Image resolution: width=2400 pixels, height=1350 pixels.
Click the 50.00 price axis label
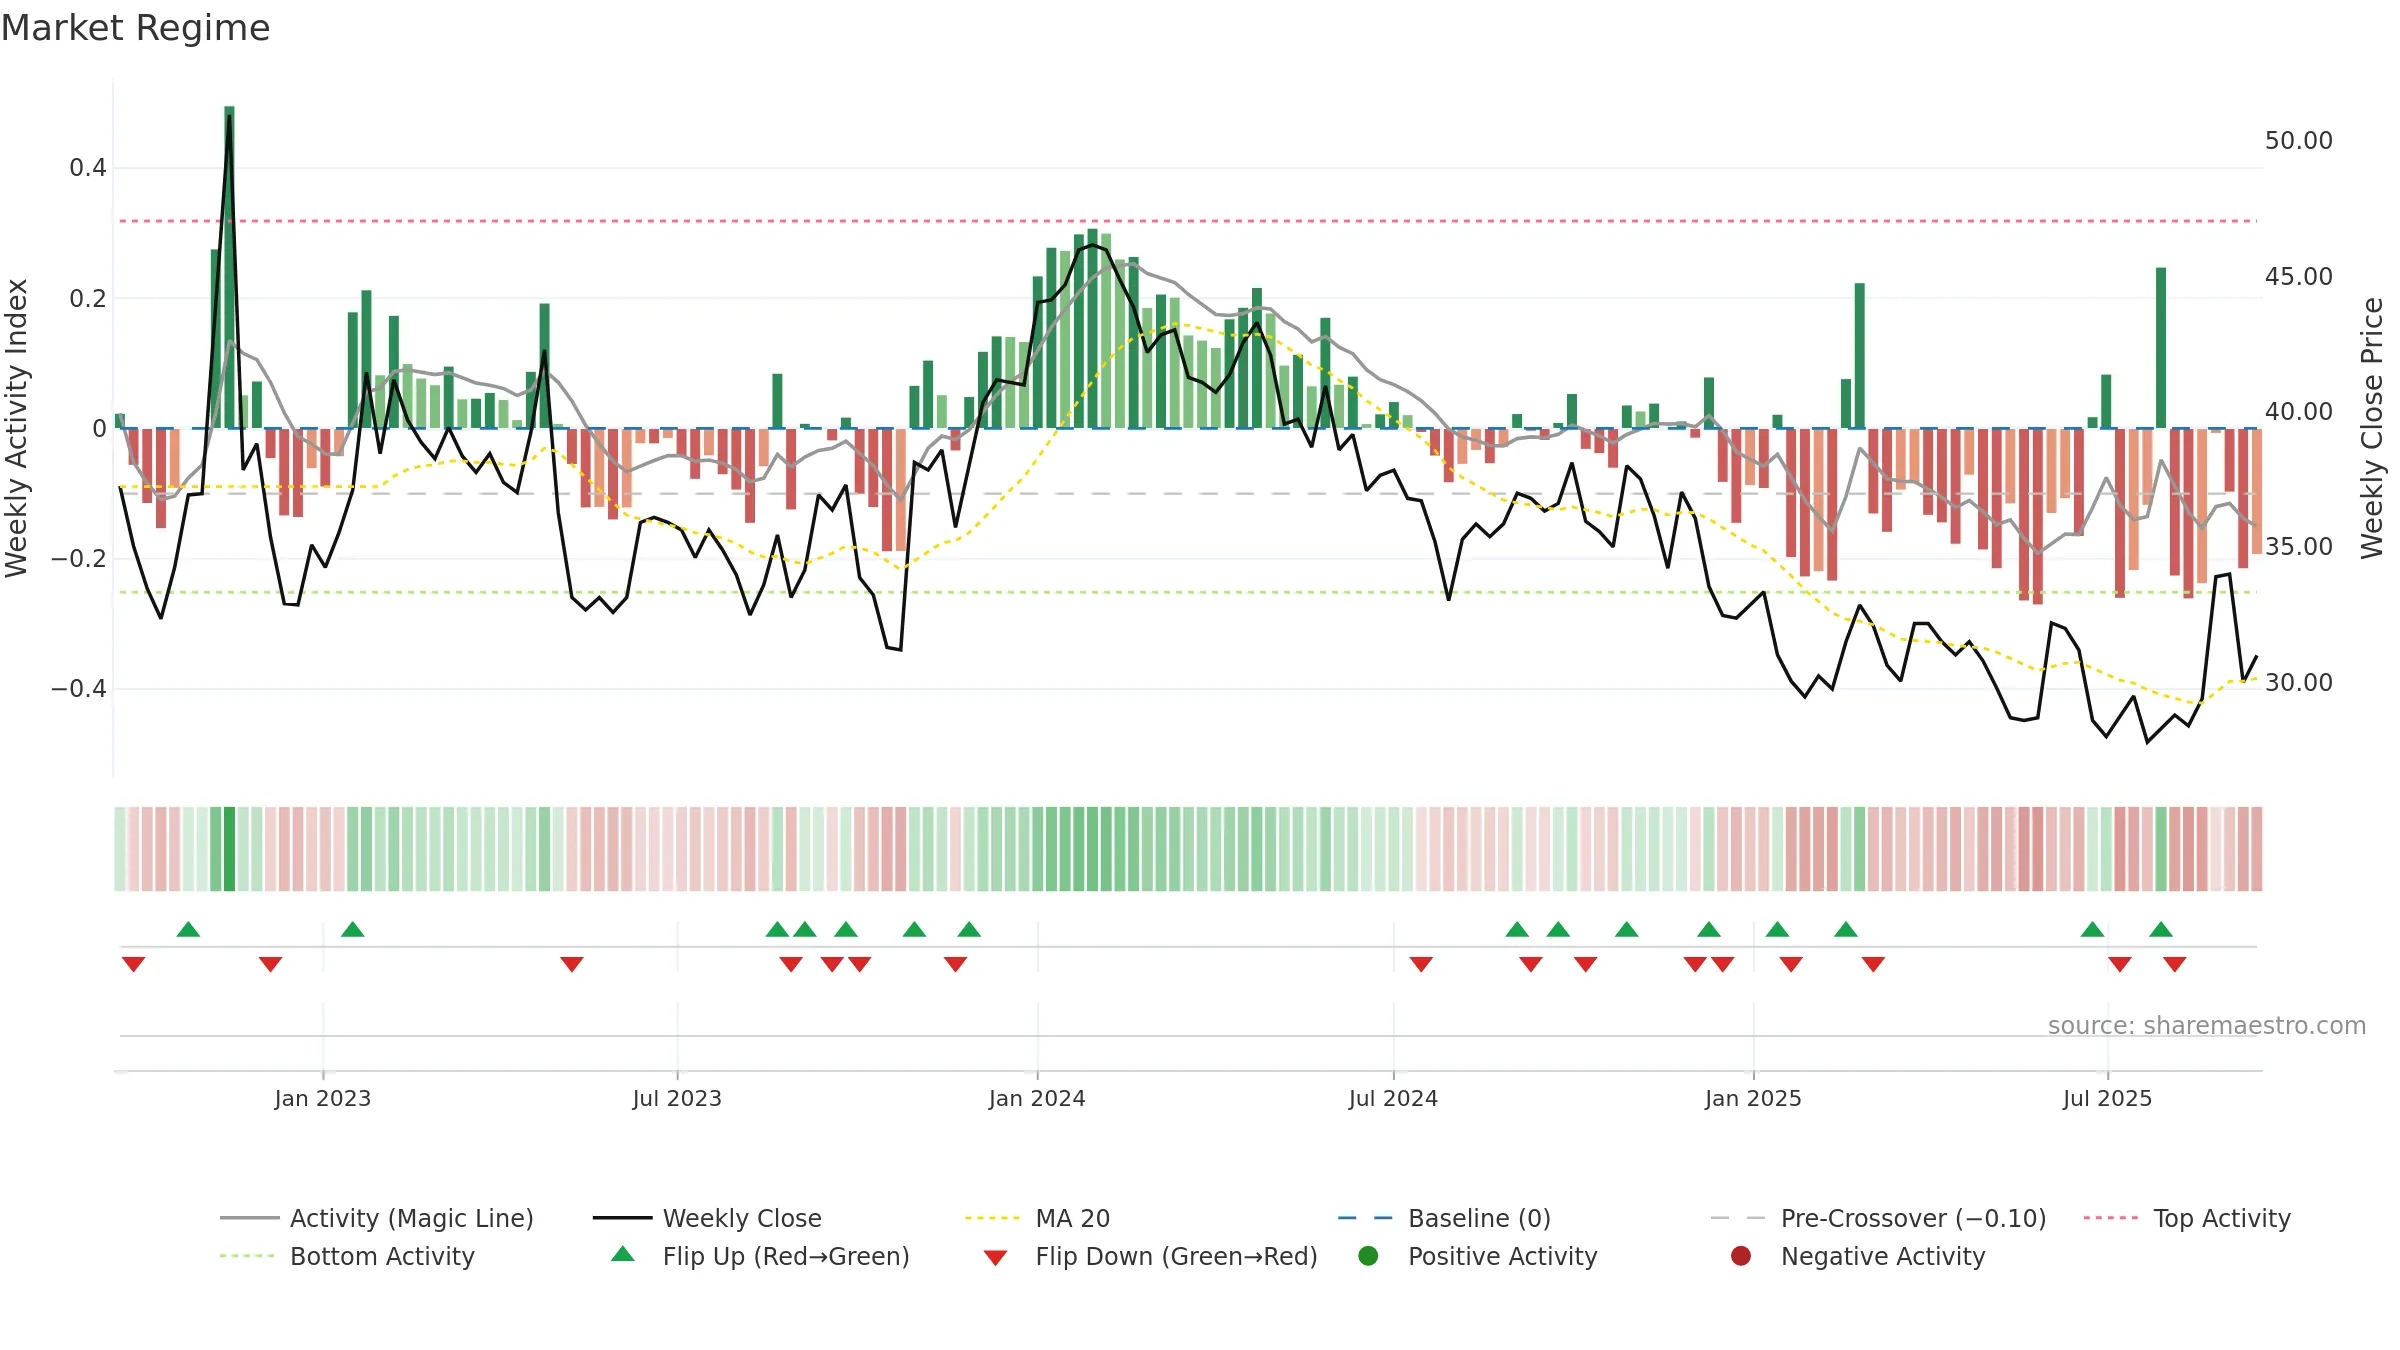(x=2299, y=141)
